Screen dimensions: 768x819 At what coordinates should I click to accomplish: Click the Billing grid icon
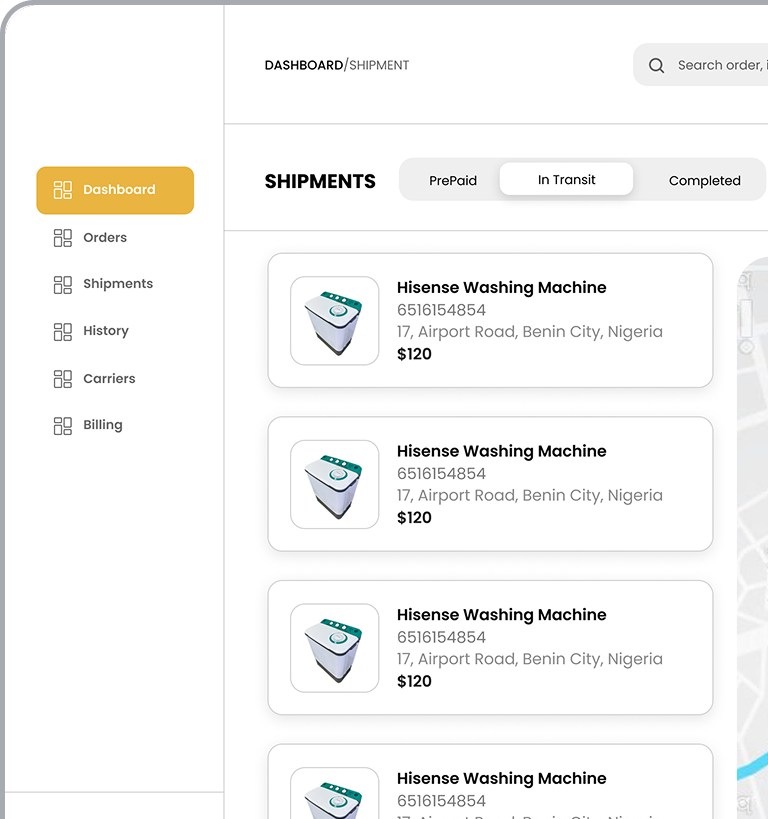point(63,426)
